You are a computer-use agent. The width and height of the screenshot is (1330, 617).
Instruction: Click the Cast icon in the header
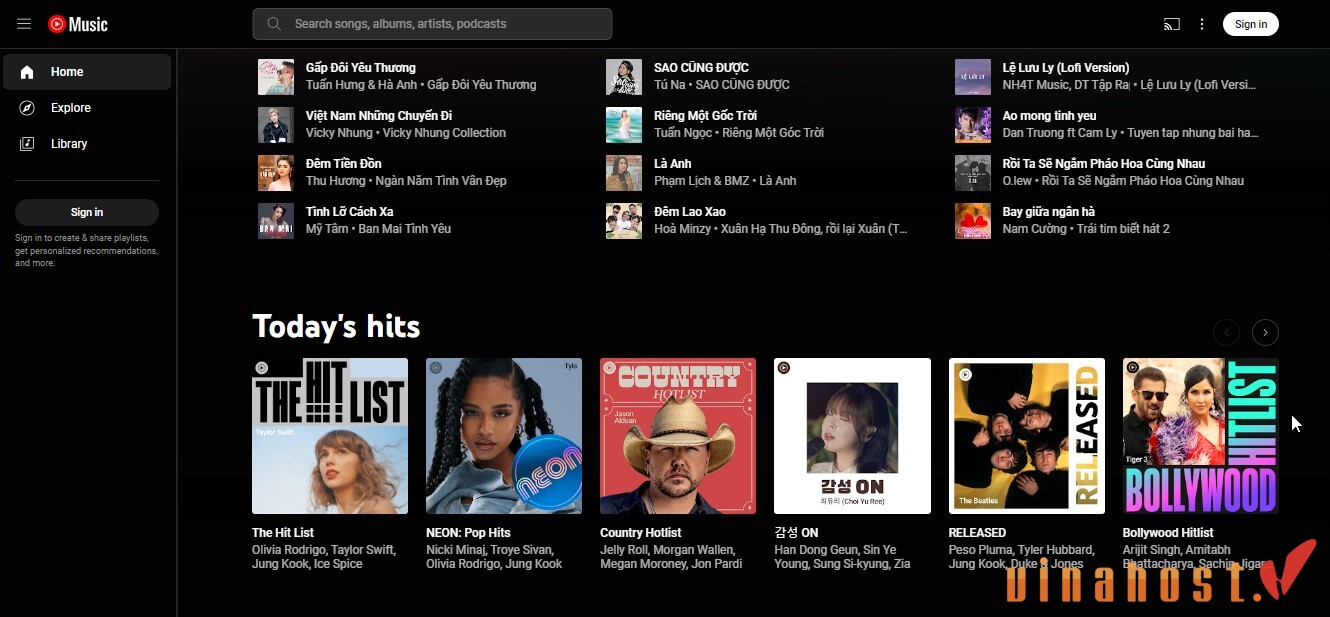[x=1171, y=23]
